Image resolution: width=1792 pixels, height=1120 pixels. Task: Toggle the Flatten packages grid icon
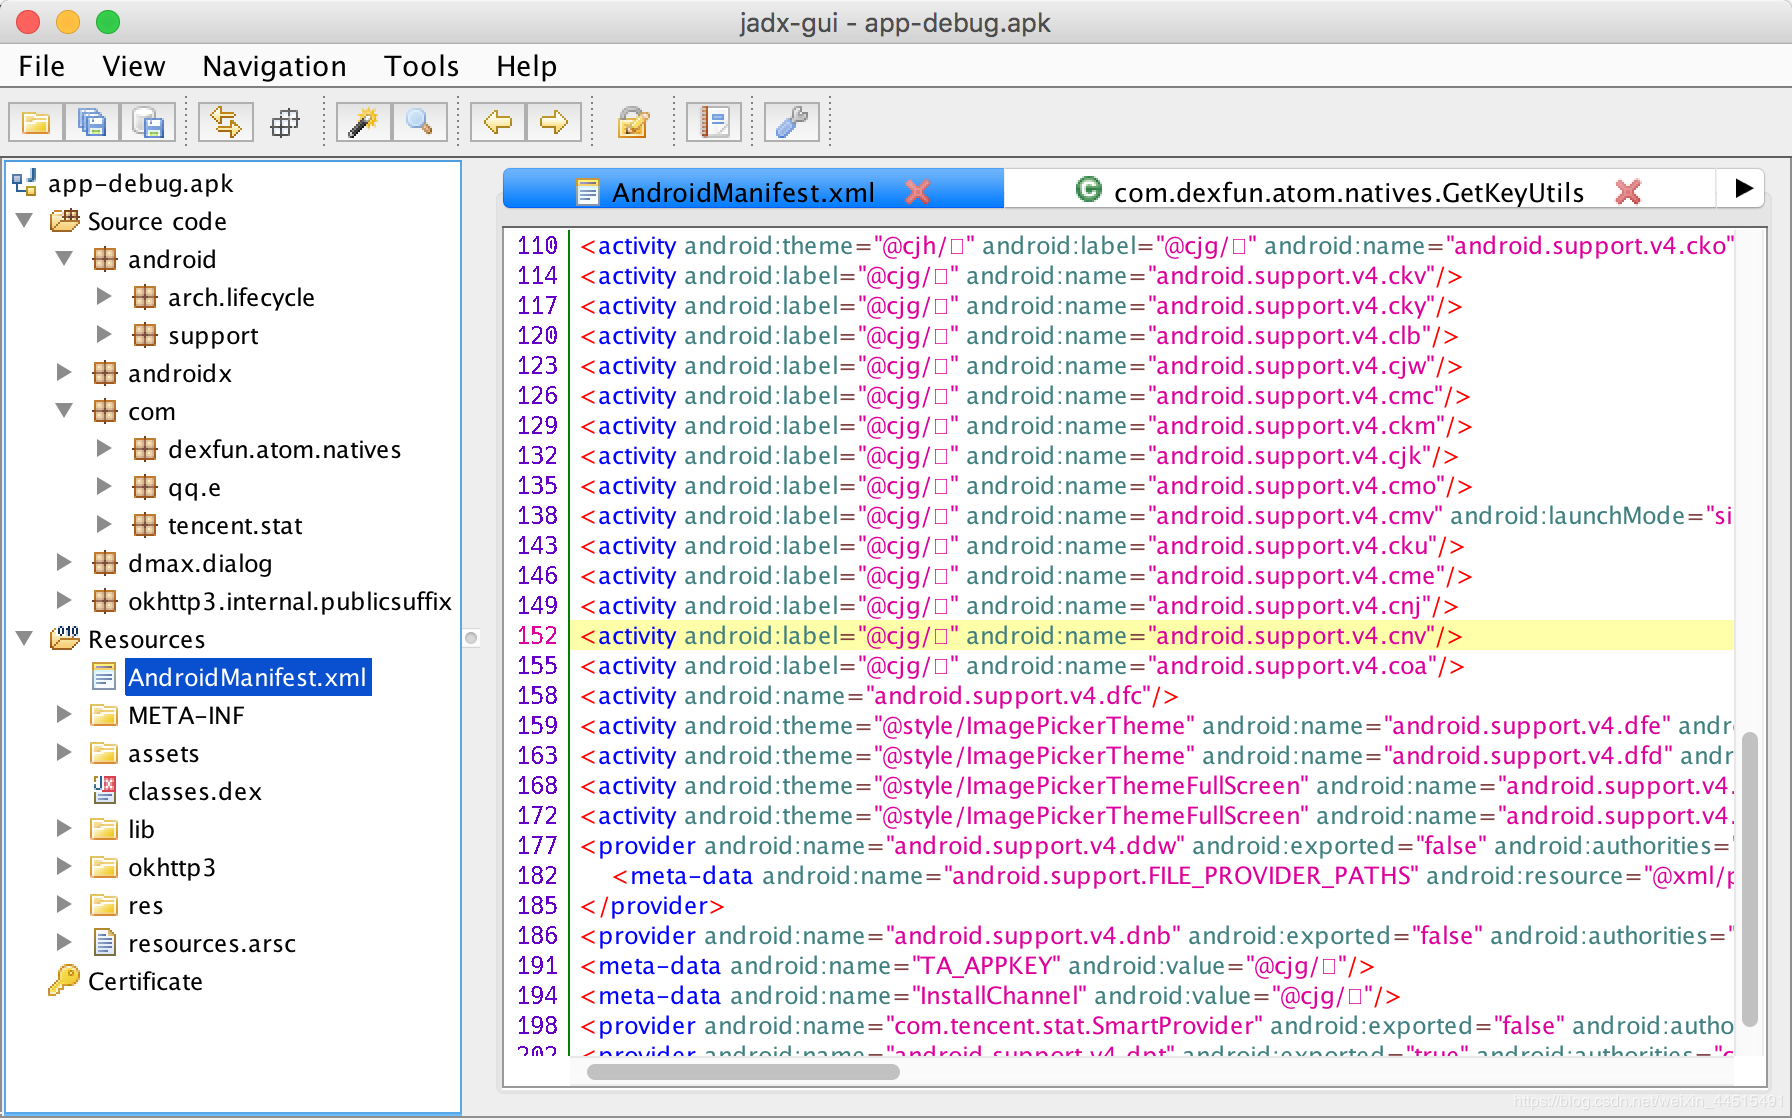285,123
